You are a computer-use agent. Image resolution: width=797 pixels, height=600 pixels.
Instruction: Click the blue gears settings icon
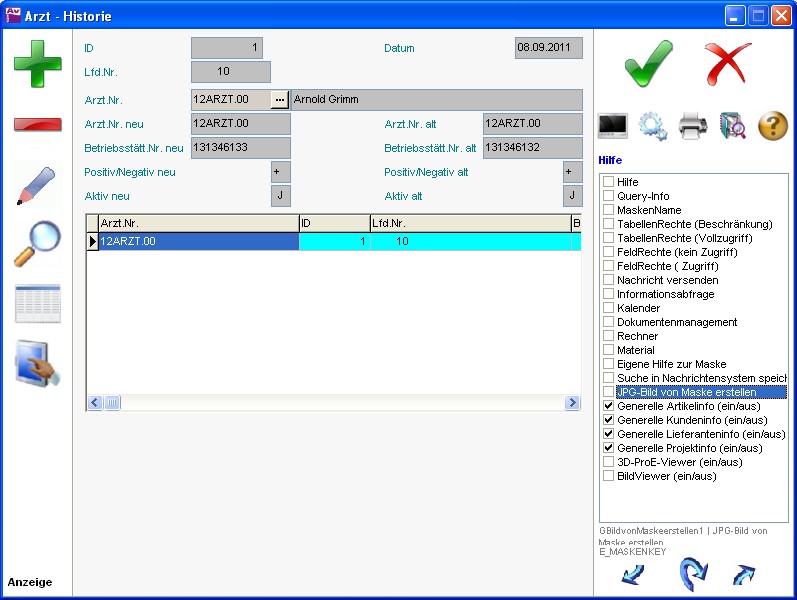click(x=653, y=126)
